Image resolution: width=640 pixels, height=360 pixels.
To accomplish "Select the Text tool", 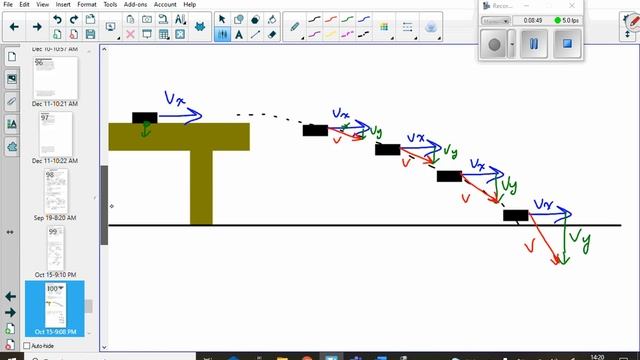I will point(239,34).
